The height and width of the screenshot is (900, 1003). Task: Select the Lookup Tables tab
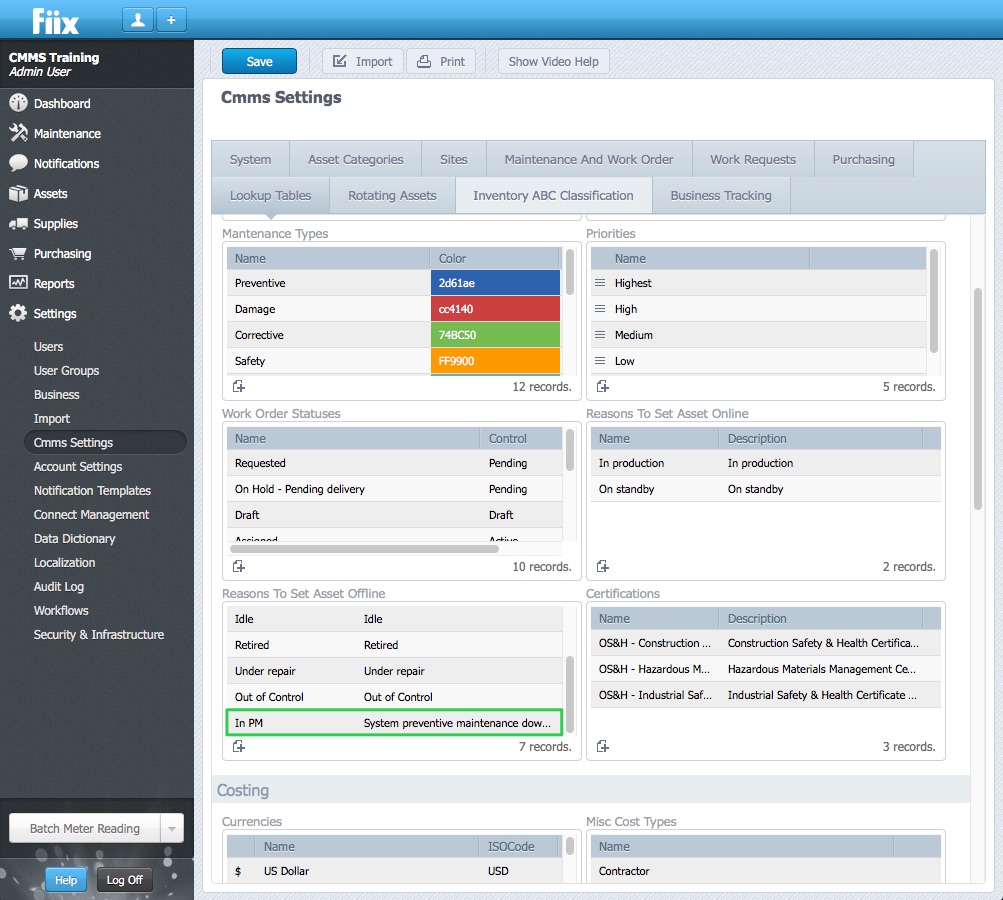tap(271, 196)
